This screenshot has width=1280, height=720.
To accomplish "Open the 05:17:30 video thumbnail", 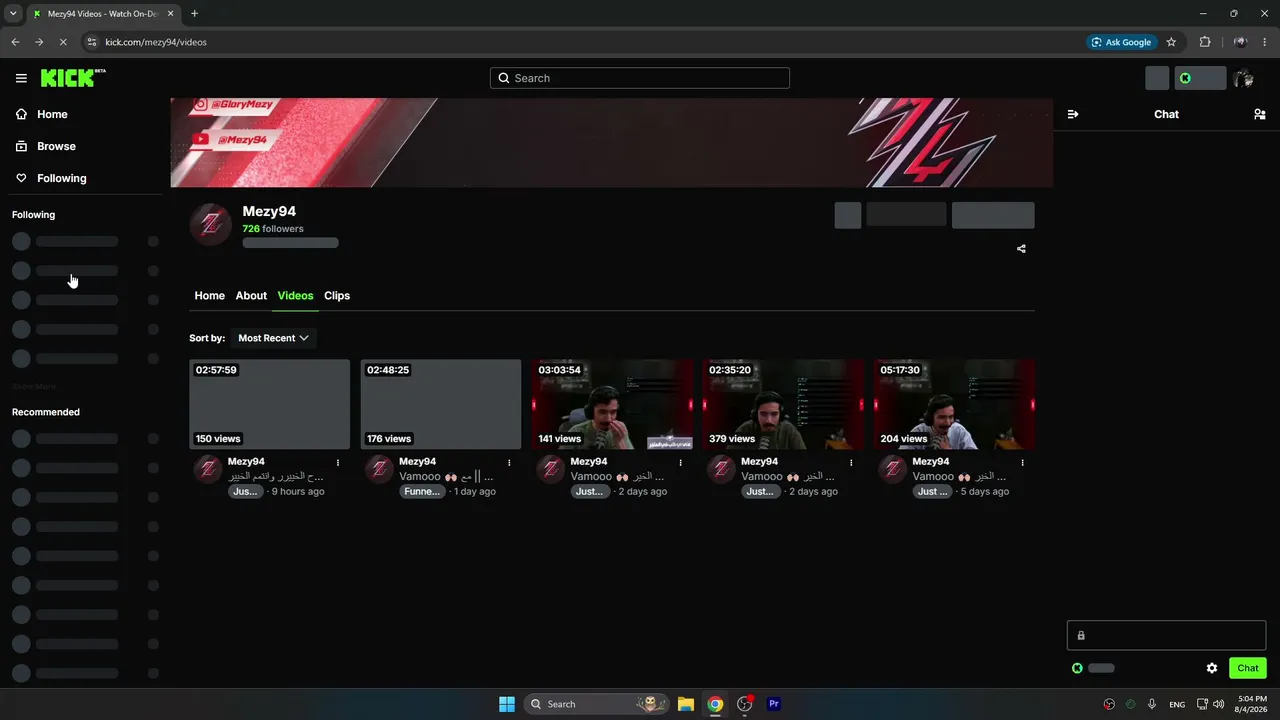I will click(x=954, y=404).
